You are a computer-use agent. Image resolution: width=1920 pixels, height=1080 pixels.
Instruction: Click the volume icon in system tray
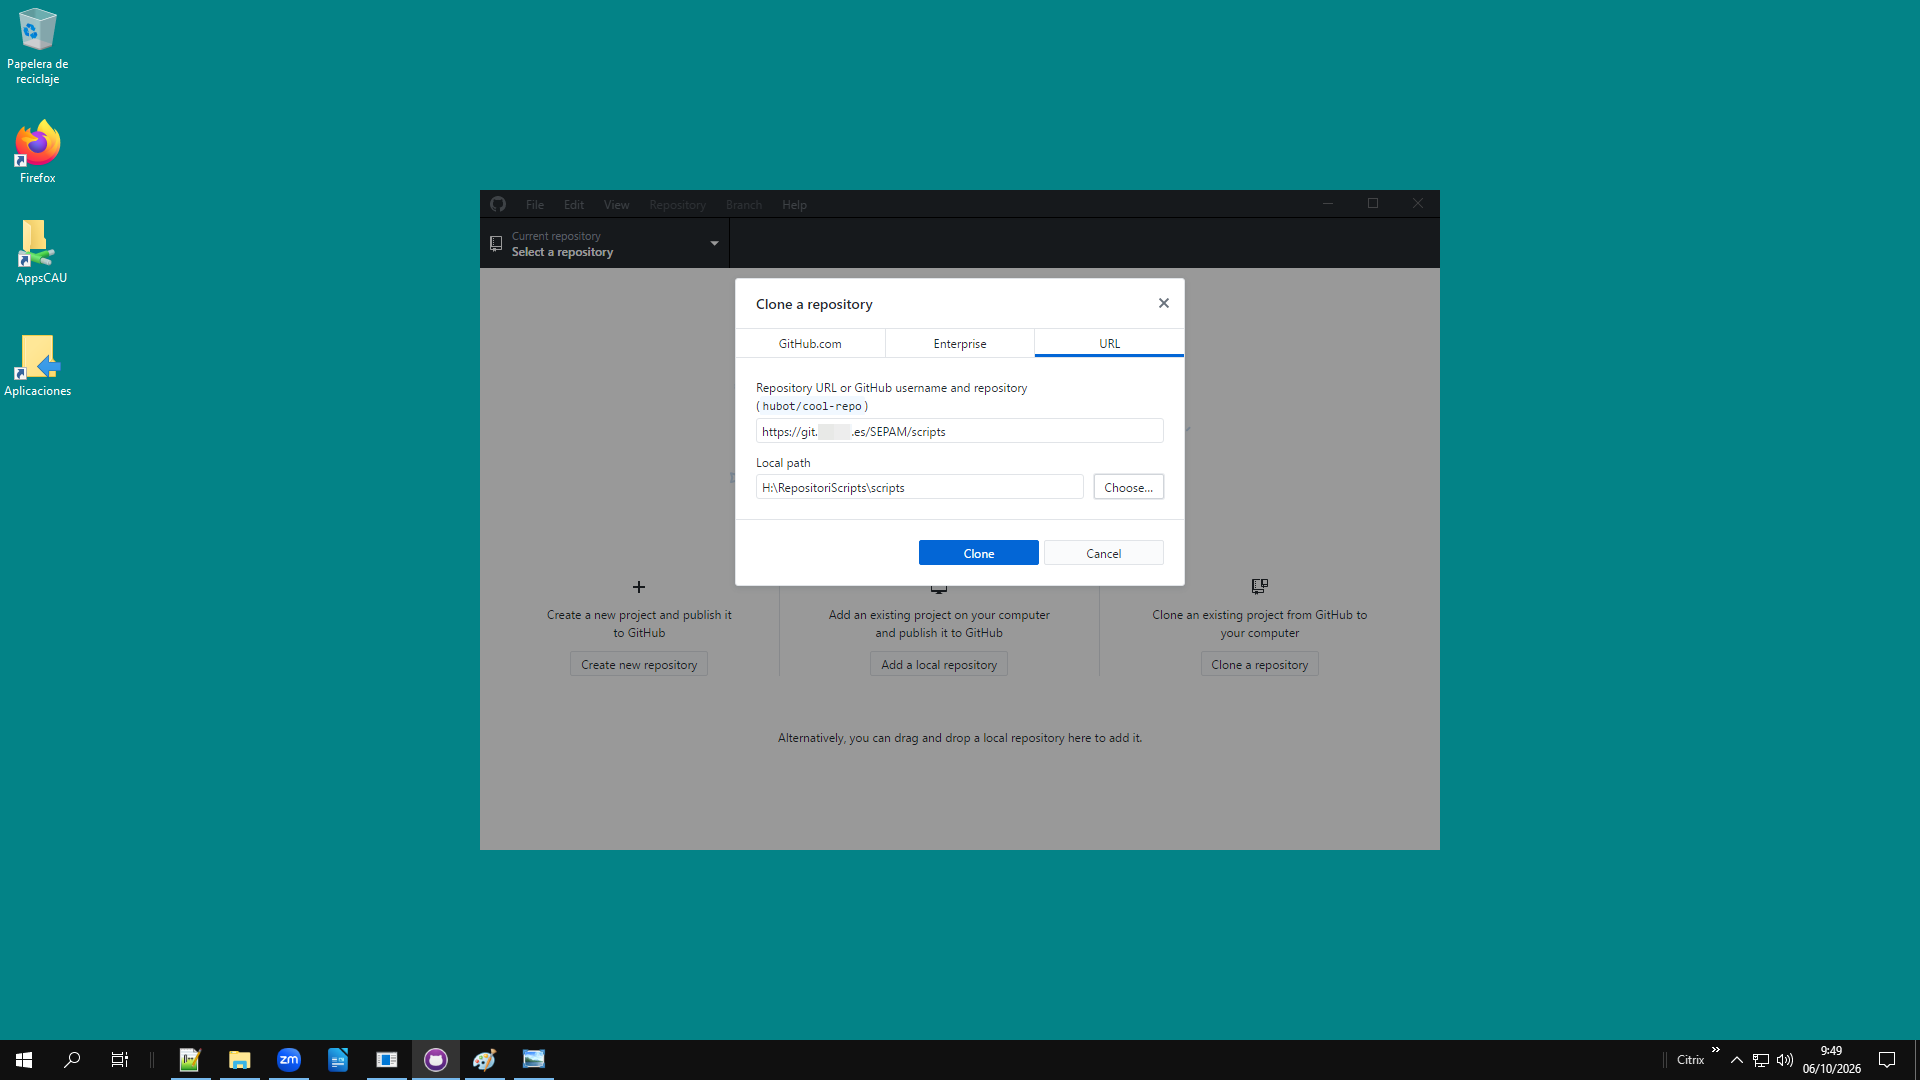[1785, 1060]
